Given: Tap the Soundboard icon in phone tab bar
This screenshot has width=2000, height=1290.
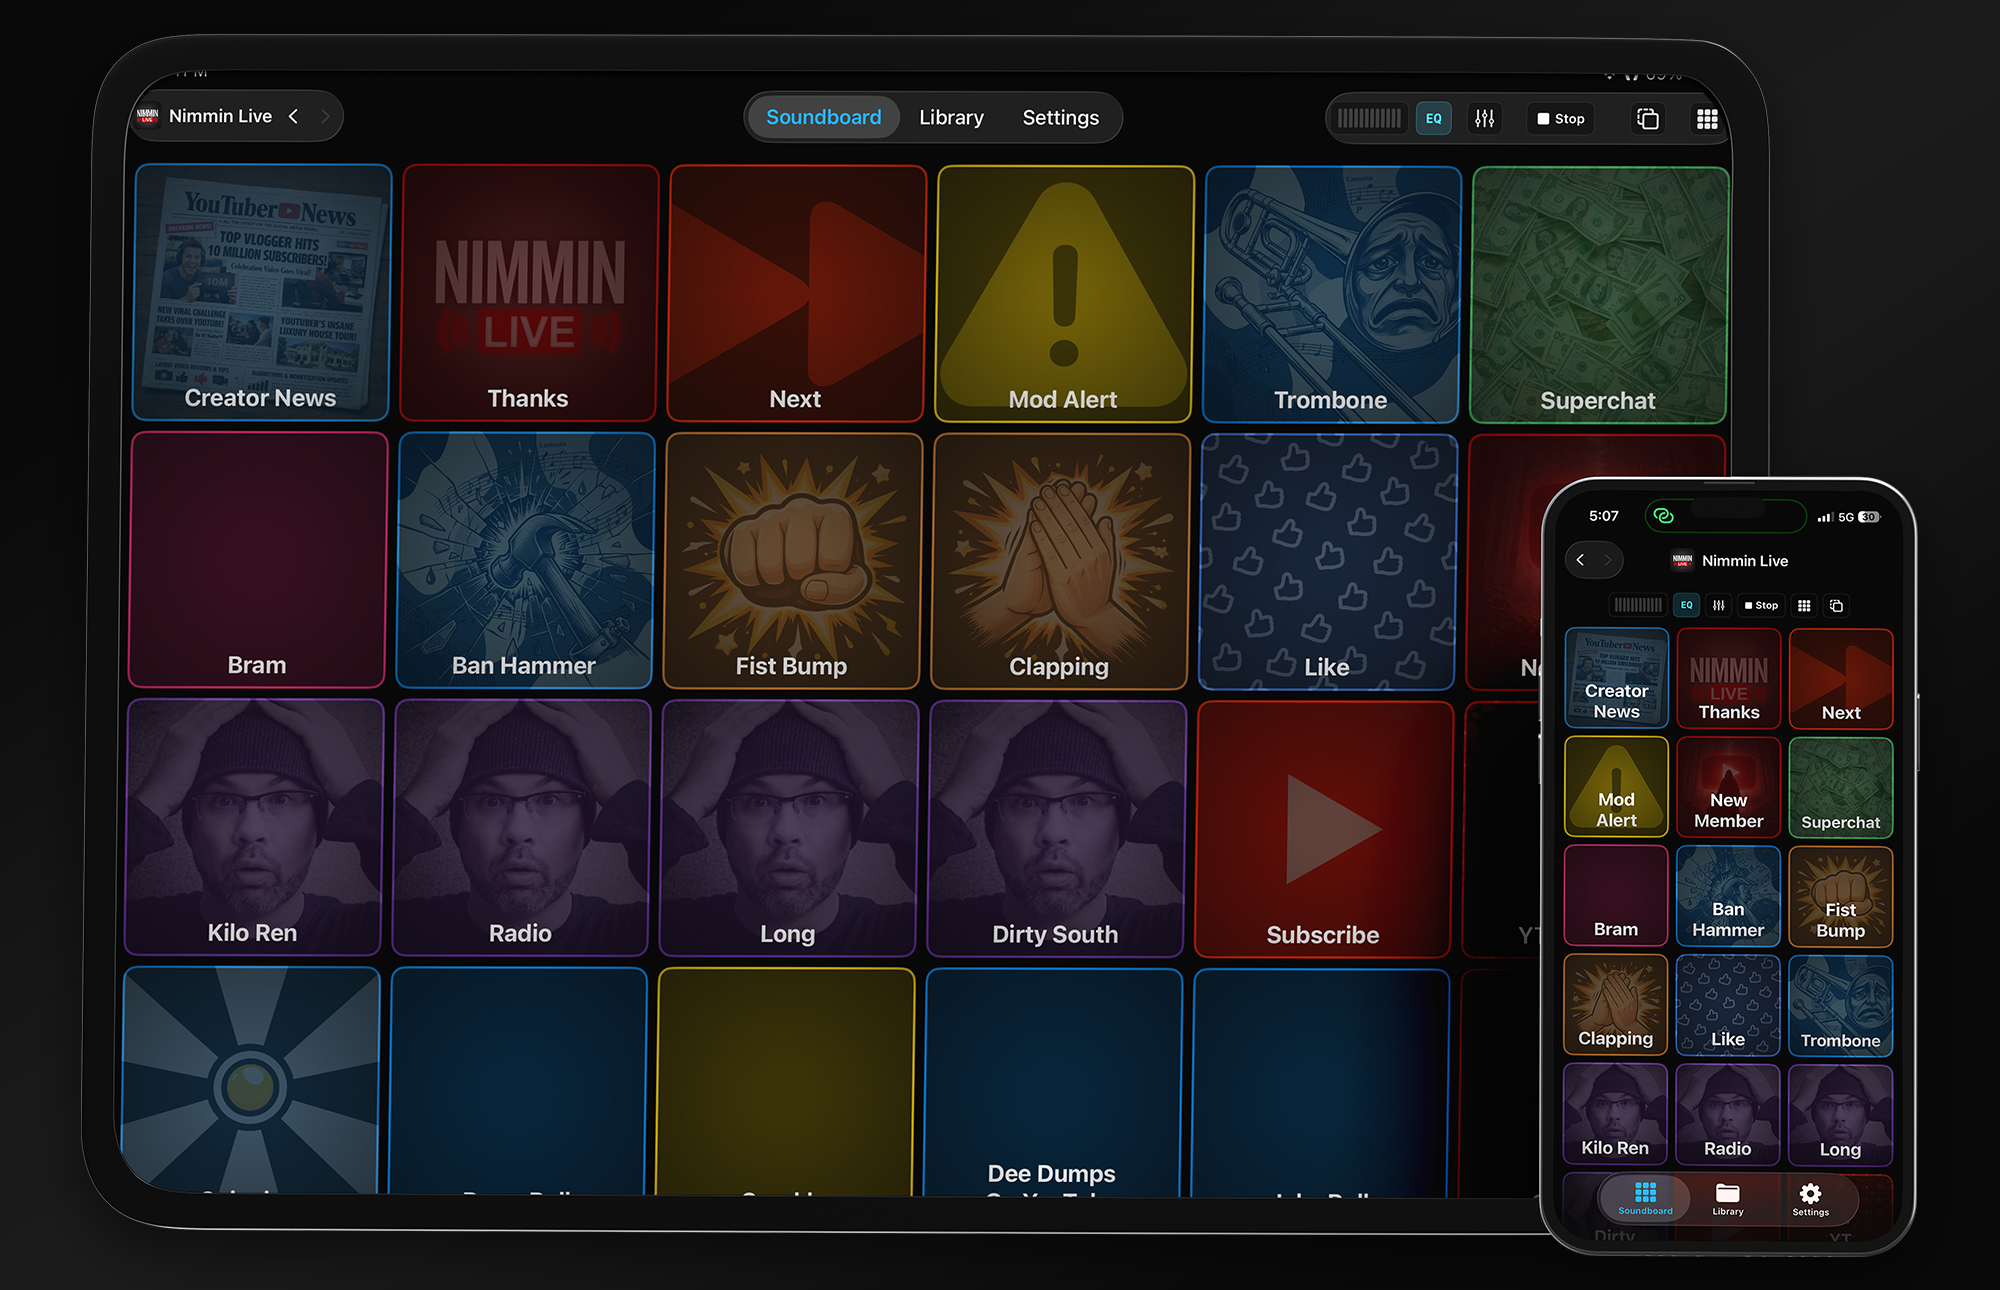Looking at the screenshot, I should [x=1645, y=1197].
